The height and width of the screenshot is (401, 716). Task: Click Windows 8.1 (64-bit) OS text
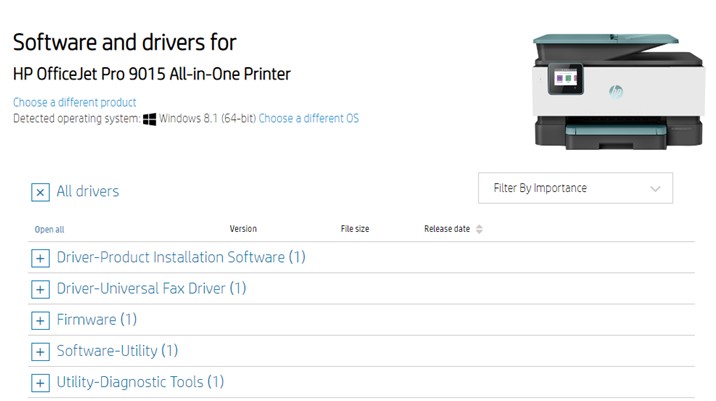(x=207, y=118)
